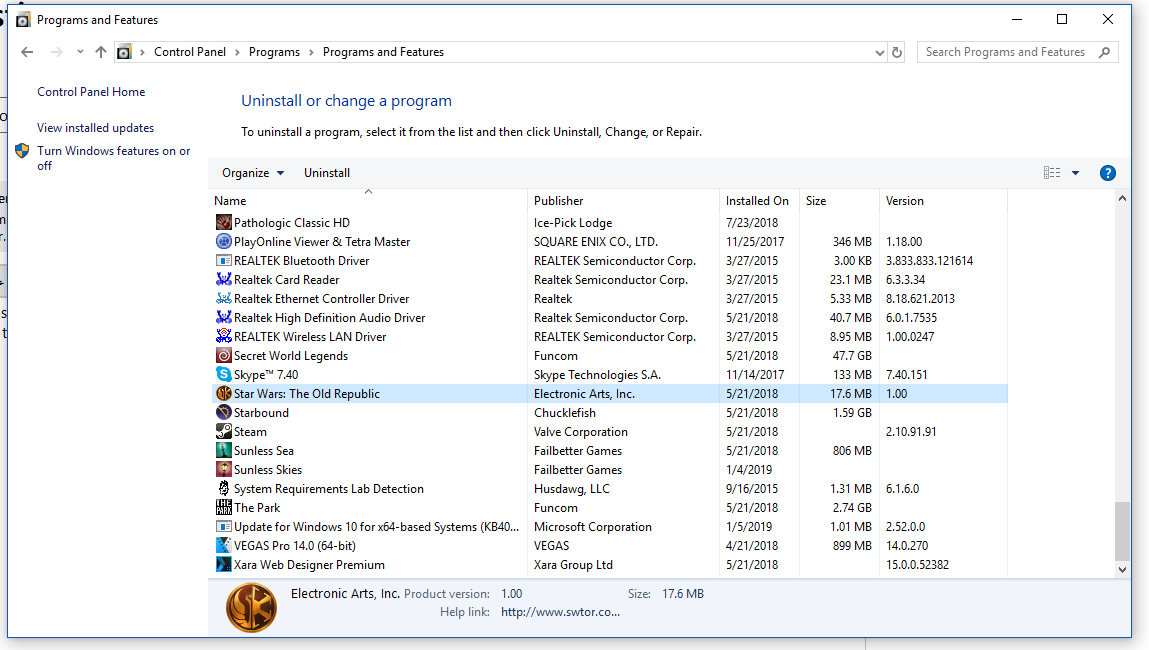Click the Uninstall toolbar button
This screenshot has height=650, width=1149.
(327, 173)
